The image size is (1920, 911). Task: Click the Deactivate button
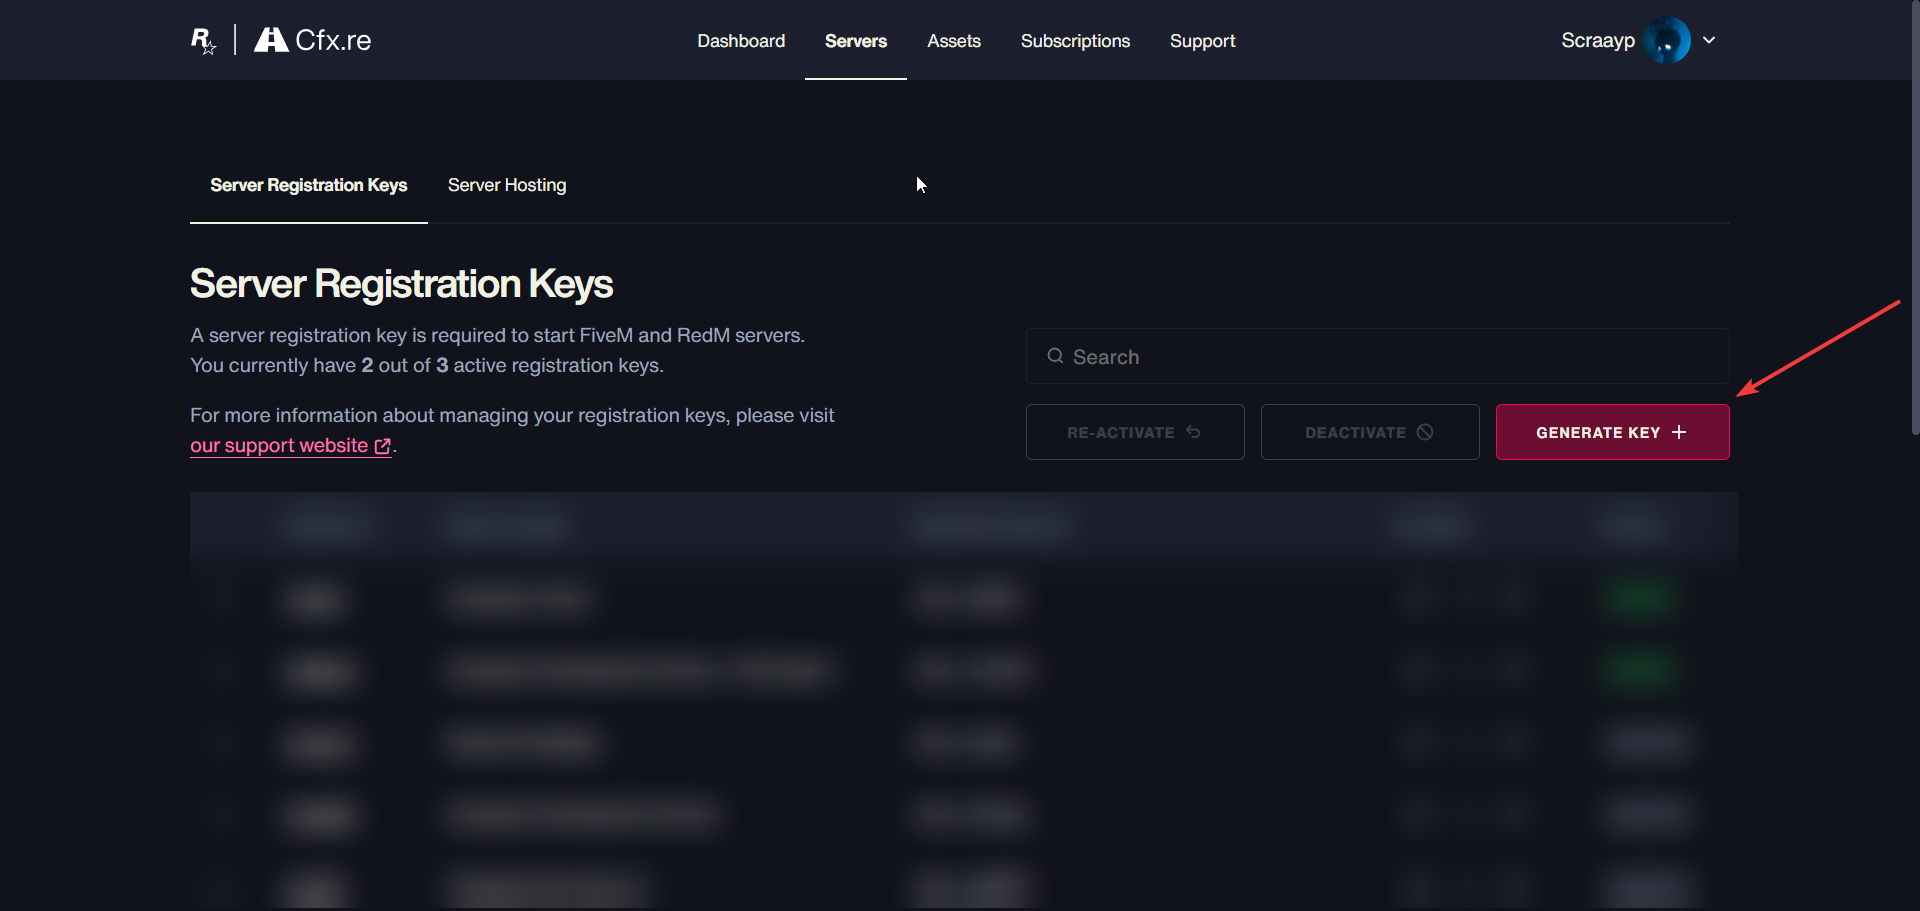tap(1370, 432)
